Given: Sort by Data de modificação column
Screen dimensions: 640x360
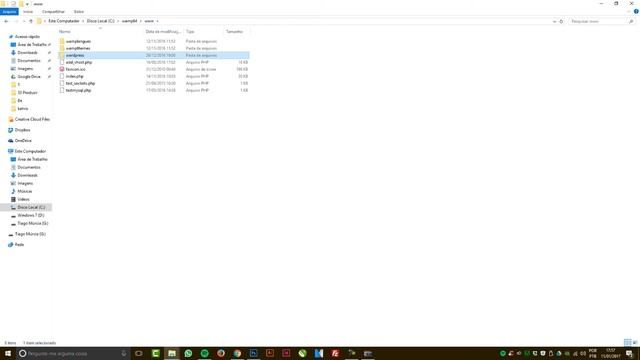Looking at the screenshot, I should 163,31.
